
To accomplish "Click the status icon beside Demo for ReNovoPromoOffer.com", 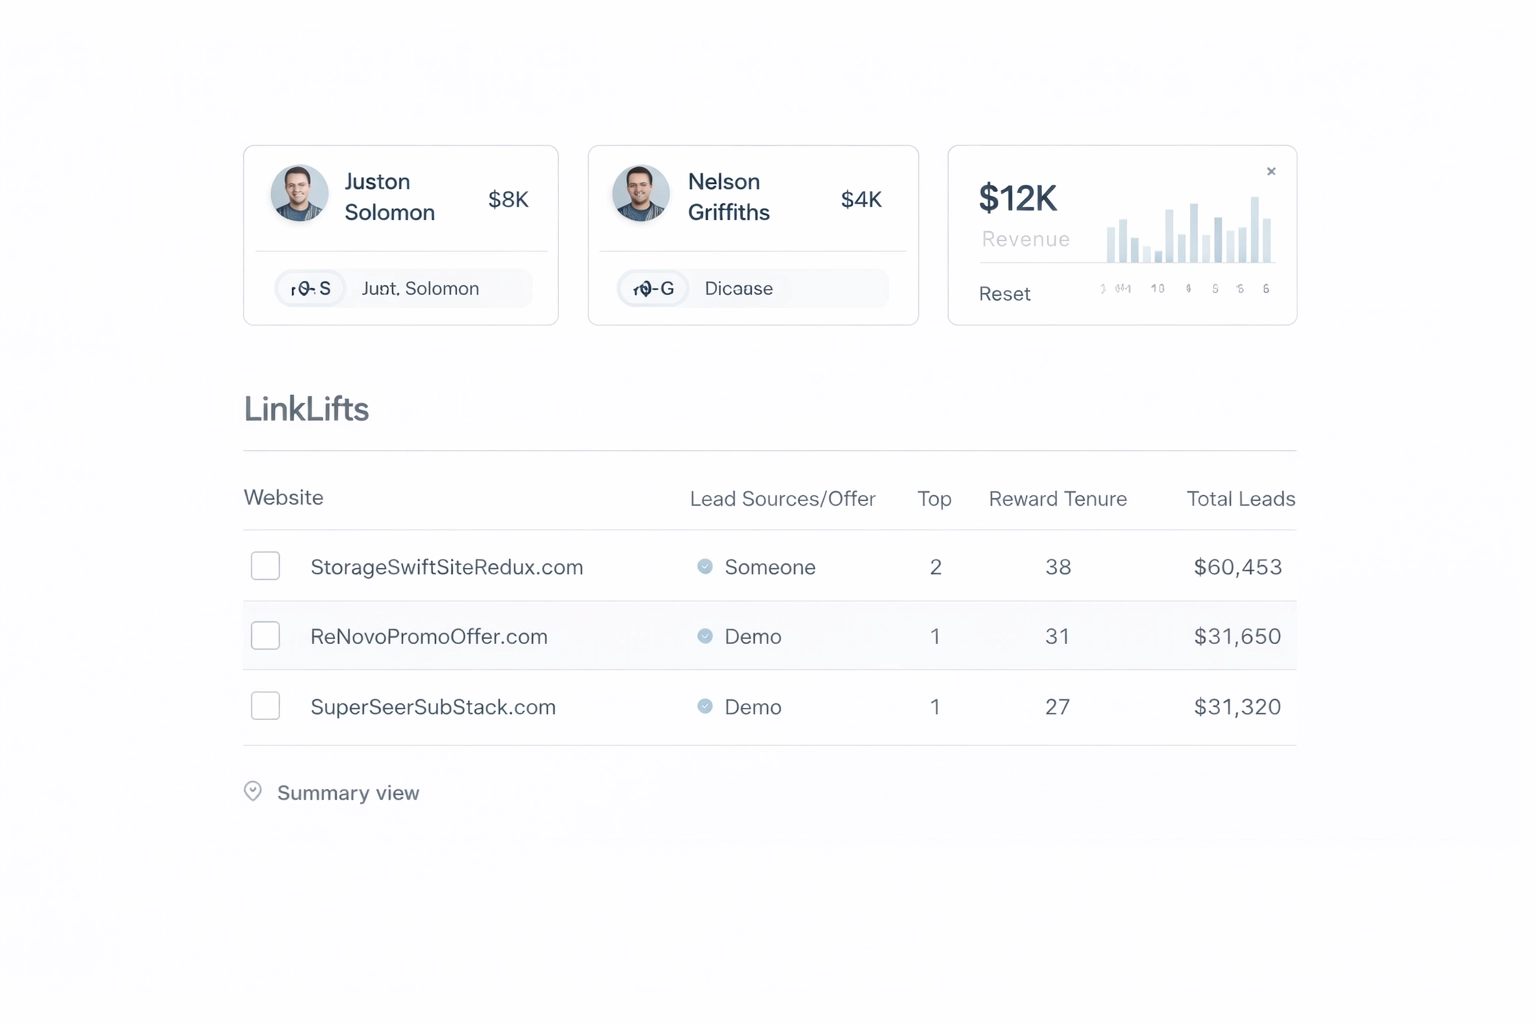I will tap(707, 636).
